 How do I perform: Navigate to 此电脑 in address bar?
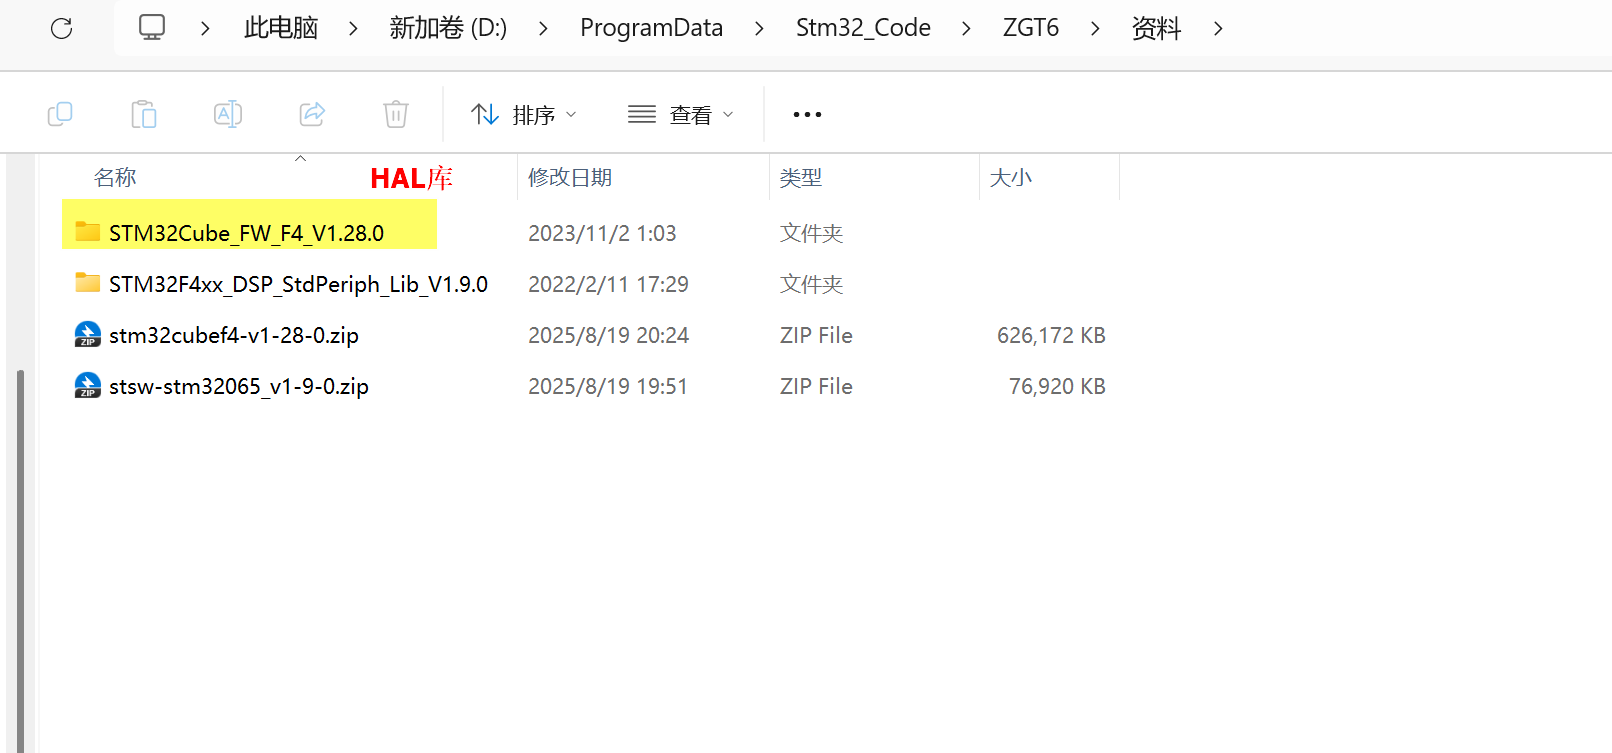pyautogui.click(x=281, y=28)
